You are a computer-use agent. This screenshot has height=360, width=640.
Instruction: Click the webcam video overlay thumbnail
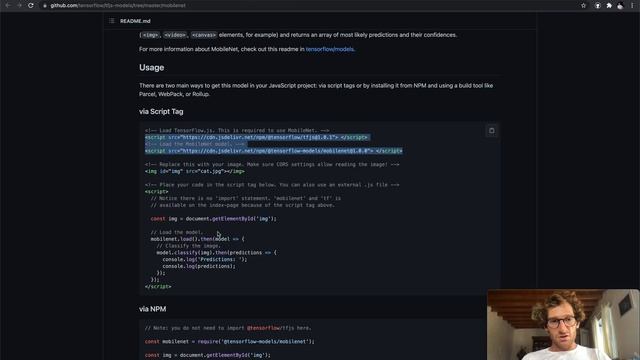tap(563, 325)
